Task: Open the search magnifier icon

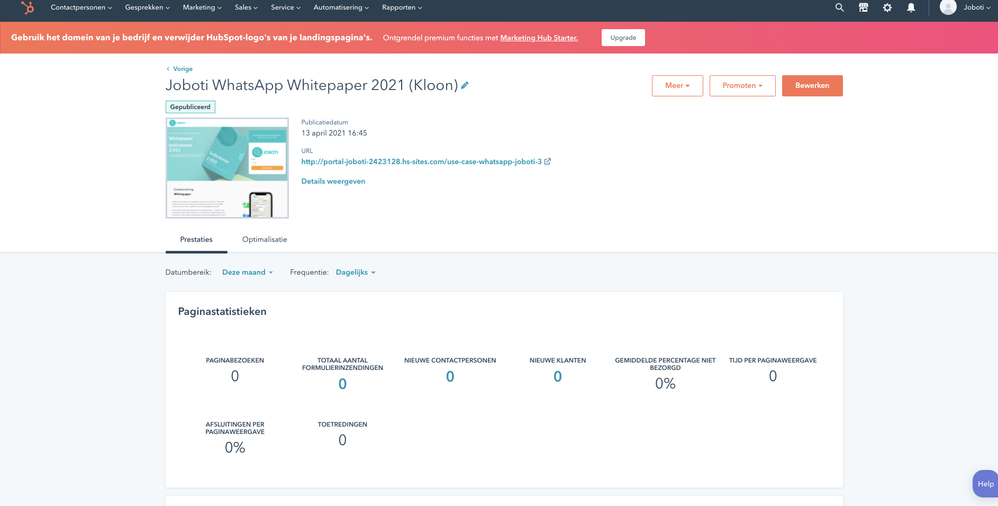Action: (x=840, y=8)
